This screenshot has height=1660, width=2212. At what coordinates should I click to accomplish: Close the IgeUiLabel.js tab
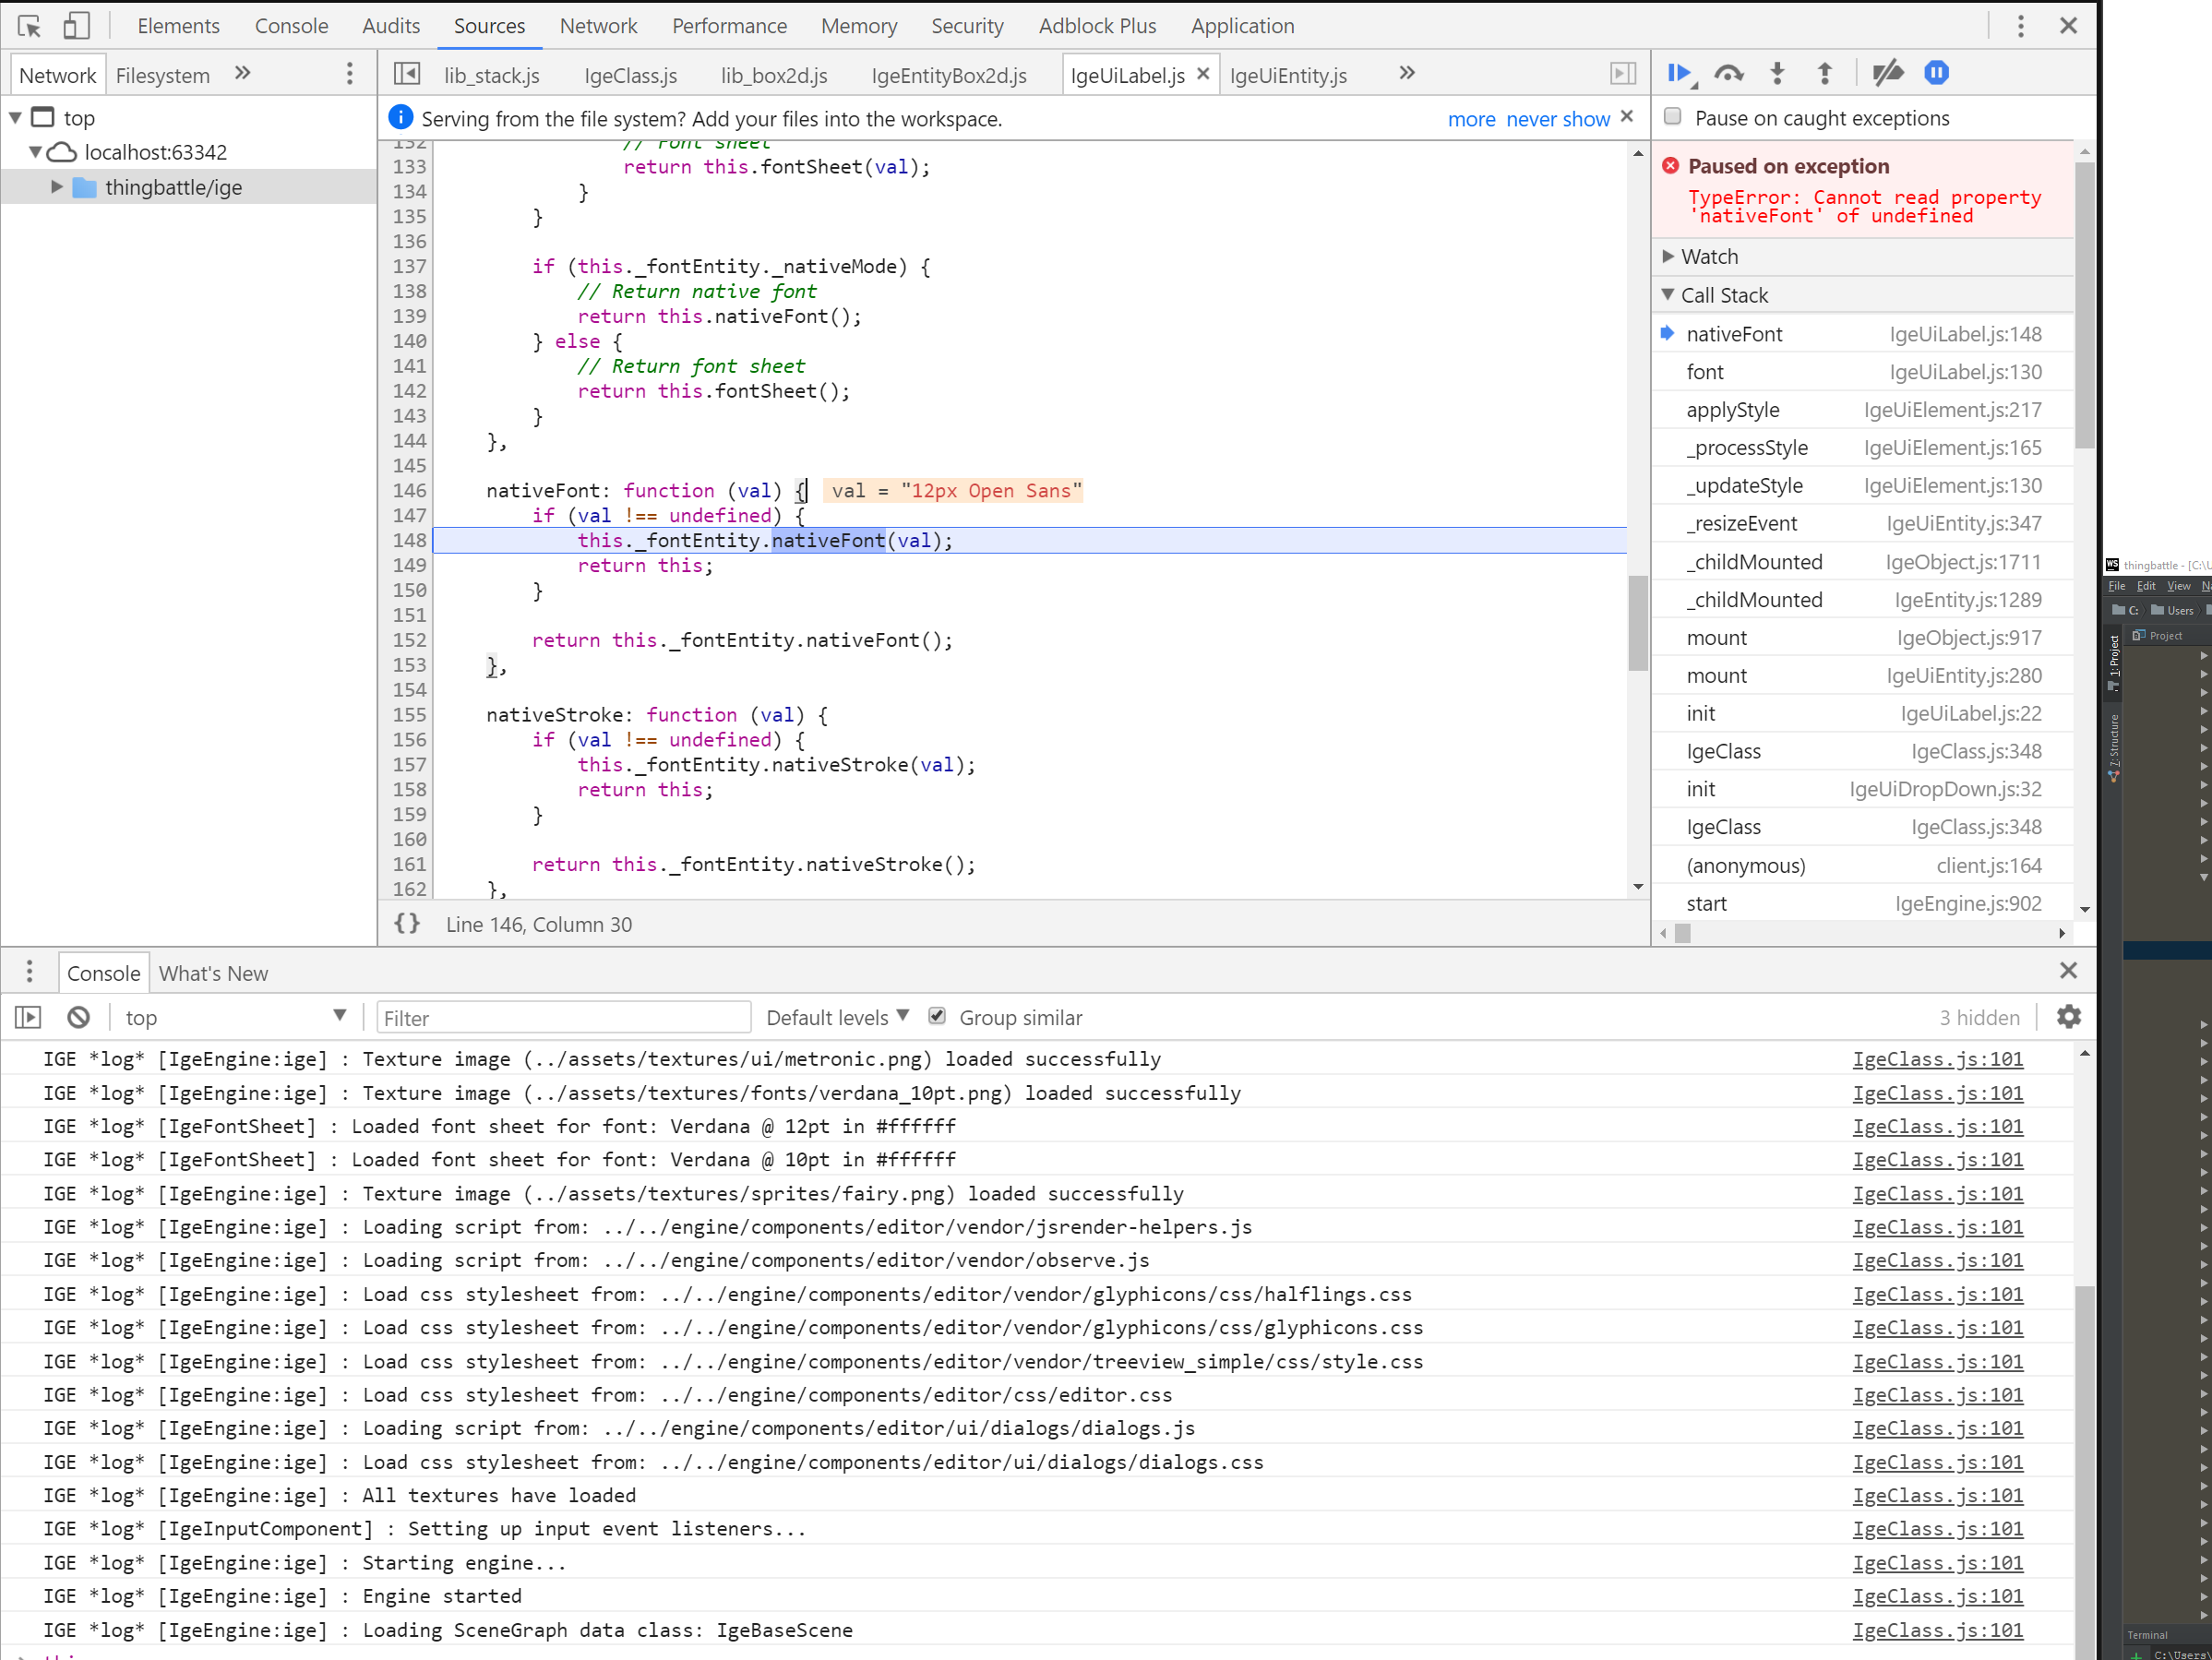tap(1203, 74)
